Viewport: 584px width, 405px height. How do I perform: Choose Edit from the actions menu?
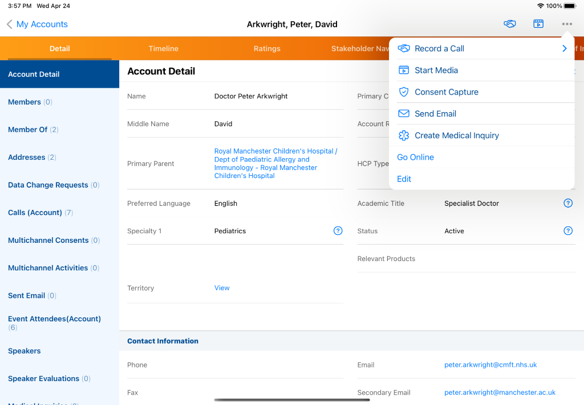coord(482,179)
